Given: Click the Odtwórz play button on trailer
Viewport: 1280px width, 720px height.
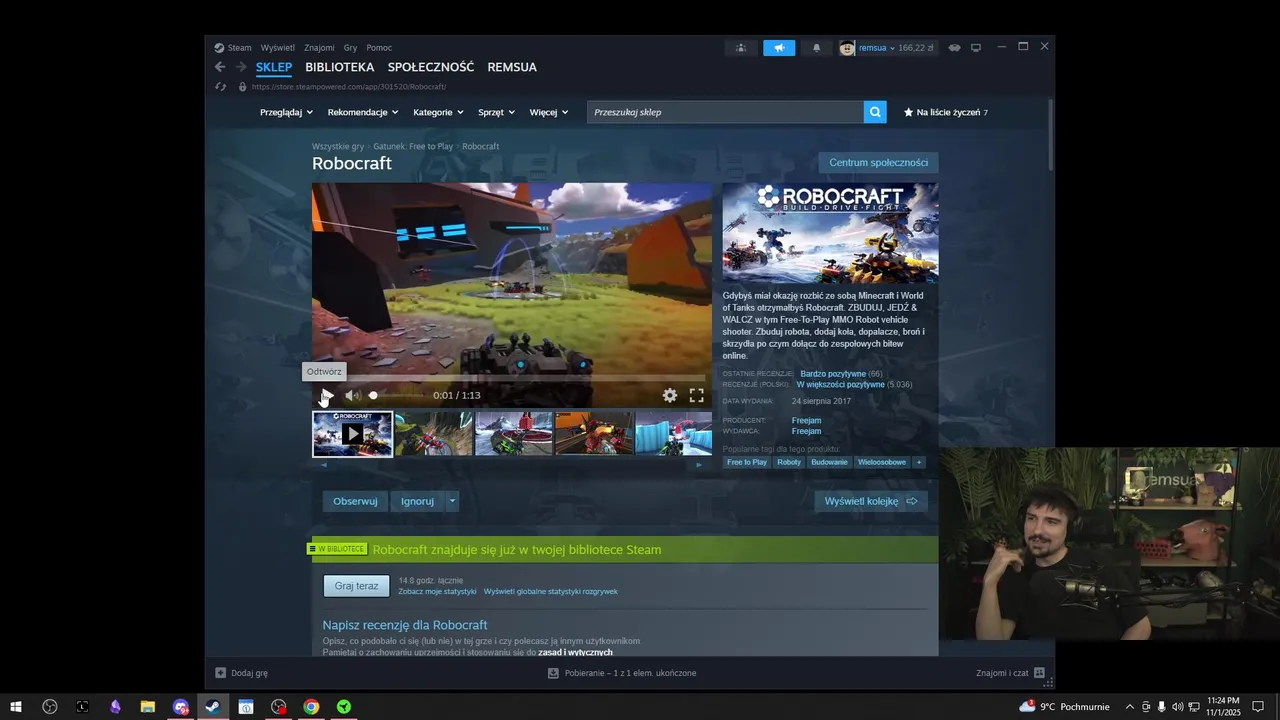Looking at the screenshot, I should point(326,396).
